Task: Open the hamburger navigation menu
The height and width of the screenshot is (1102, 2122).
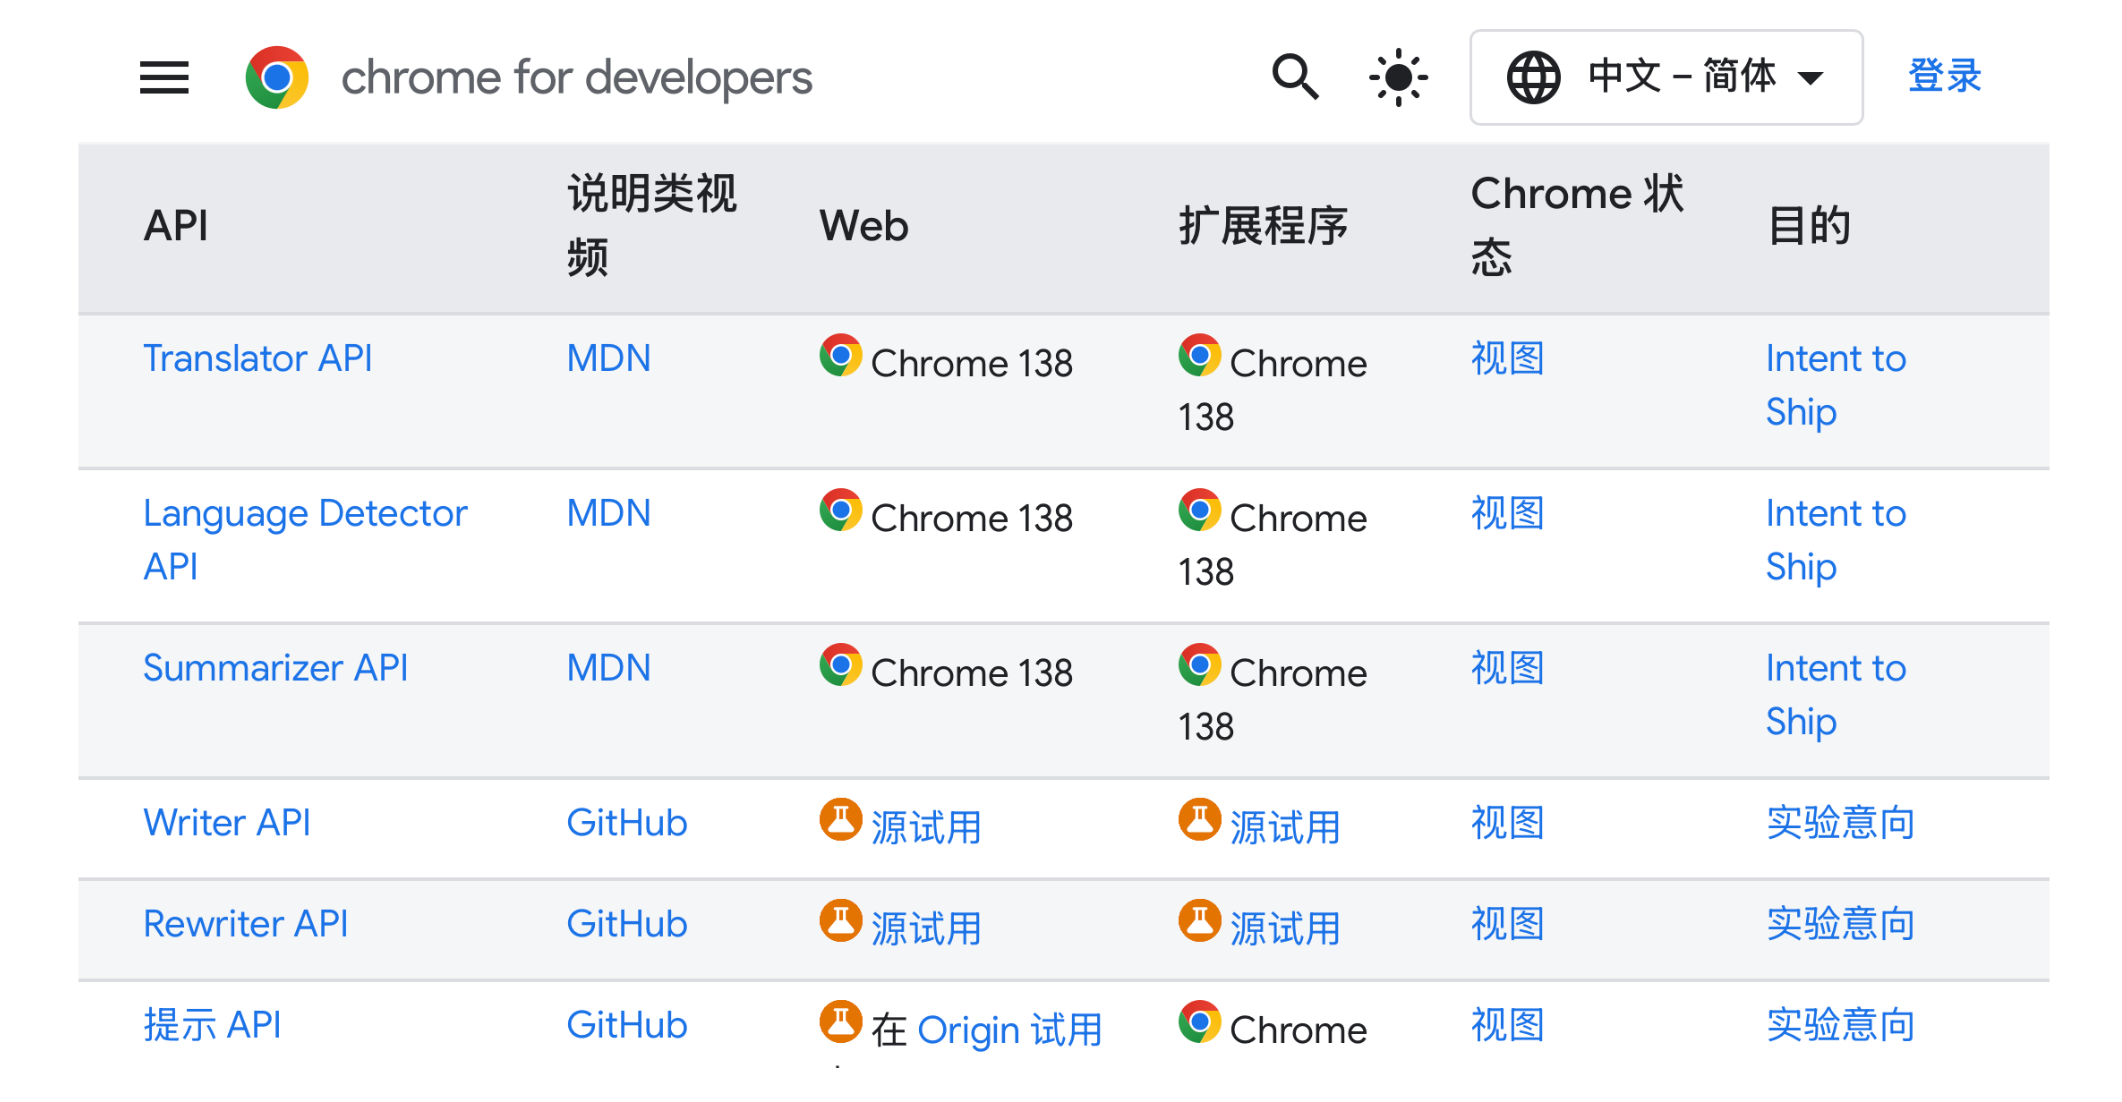Action: point(164,77)
